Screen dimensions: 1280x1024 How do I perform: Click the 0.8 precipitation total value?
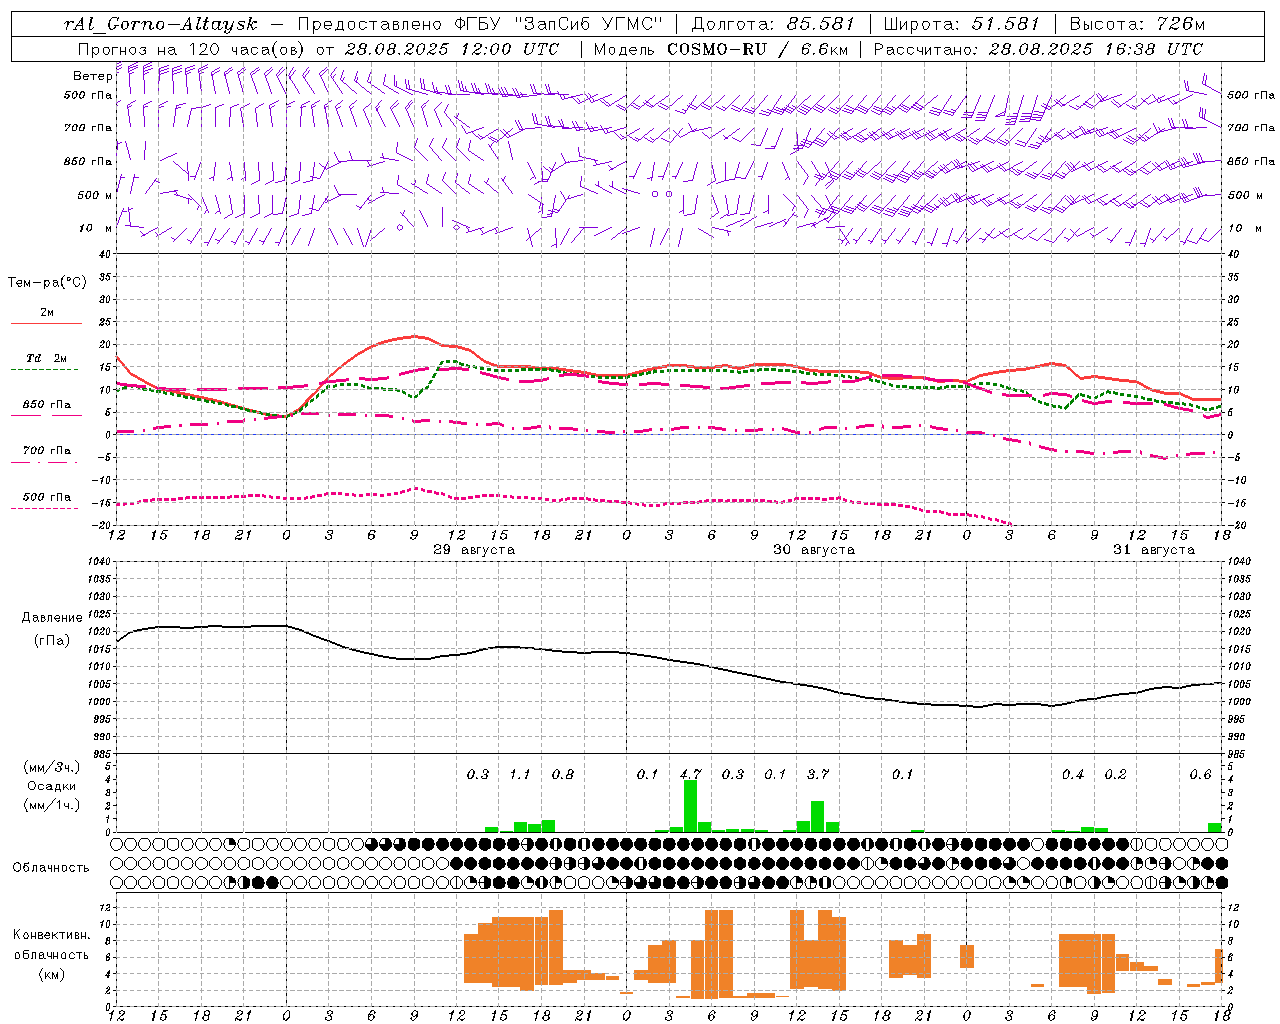pos(563,774)
